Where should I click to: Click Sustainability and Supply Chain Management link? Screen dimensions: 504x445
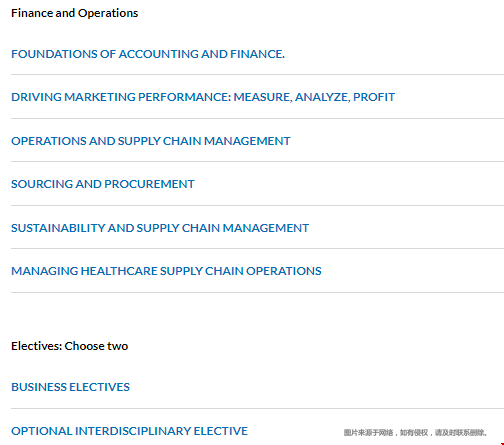click(x=160, y=228)
